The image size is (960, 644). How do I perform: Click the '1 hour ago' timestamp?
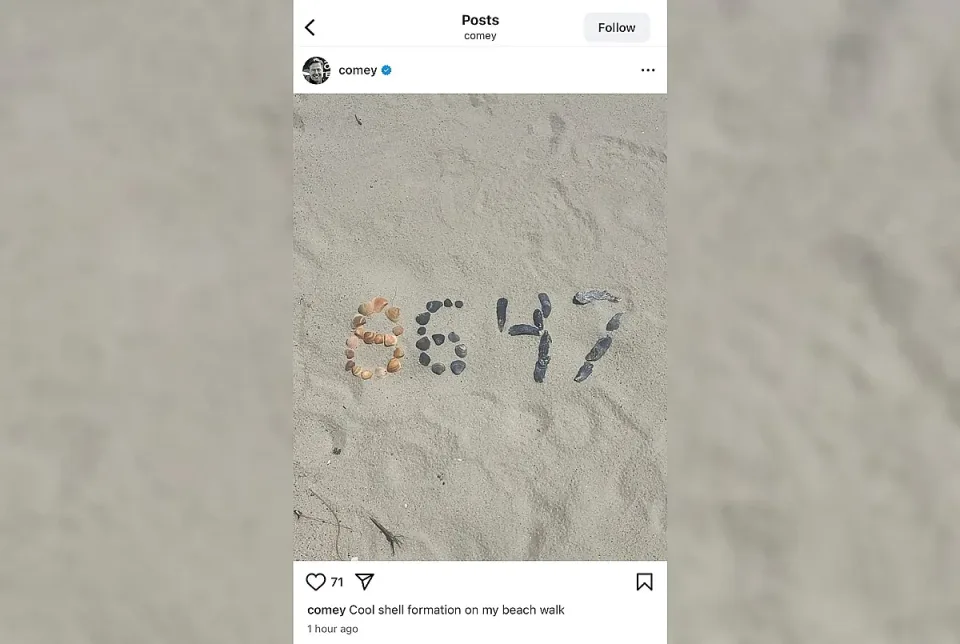(x=332, y=629)
